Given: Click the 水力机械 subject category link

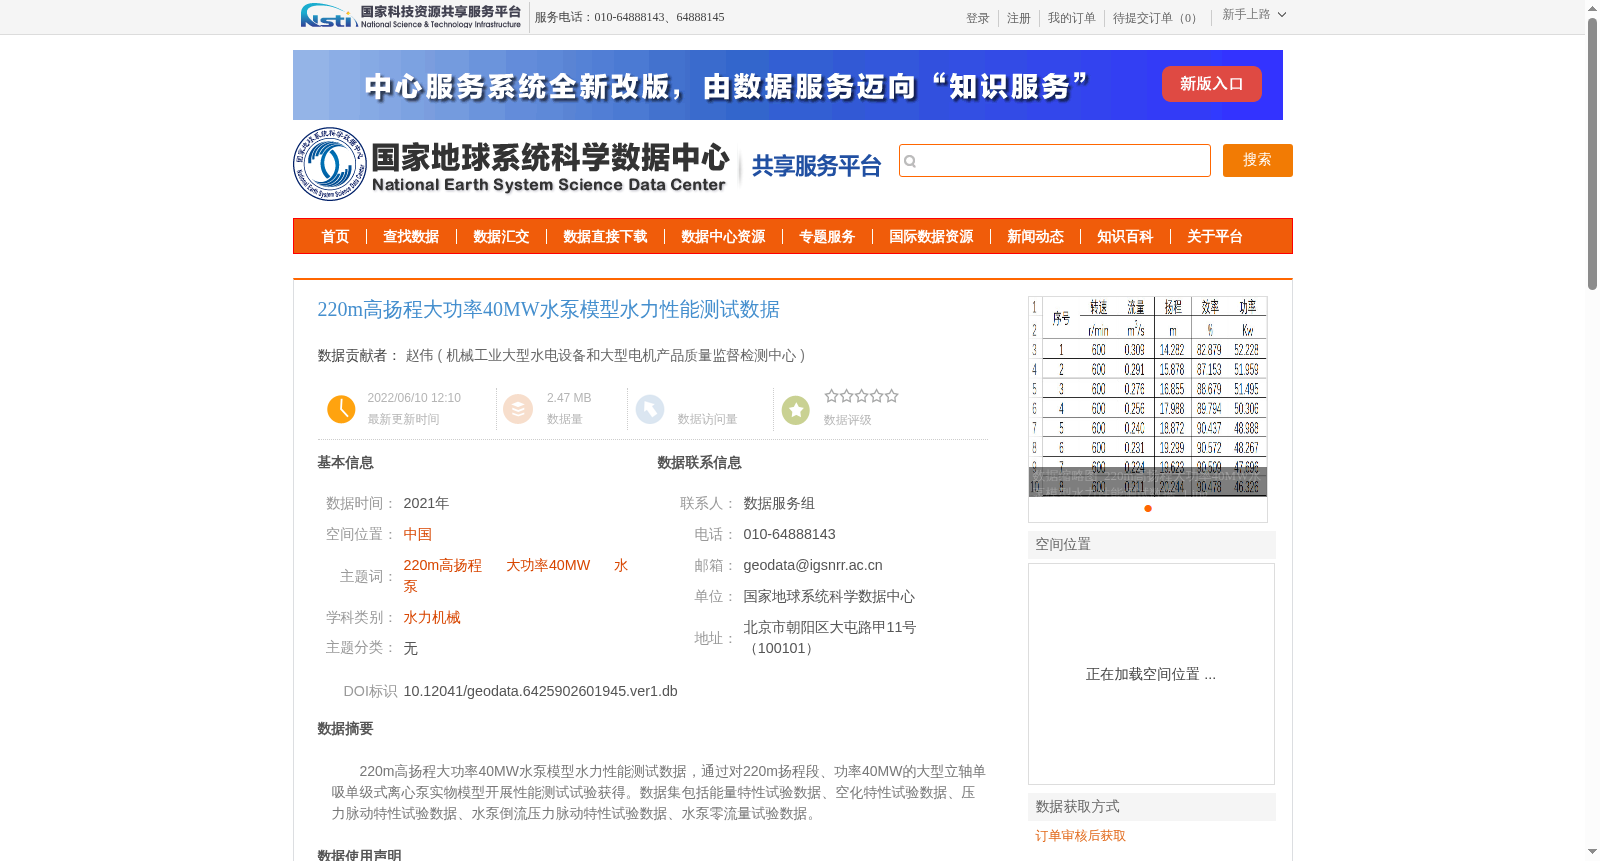Looking at the screenshot, I should (432, 618).
